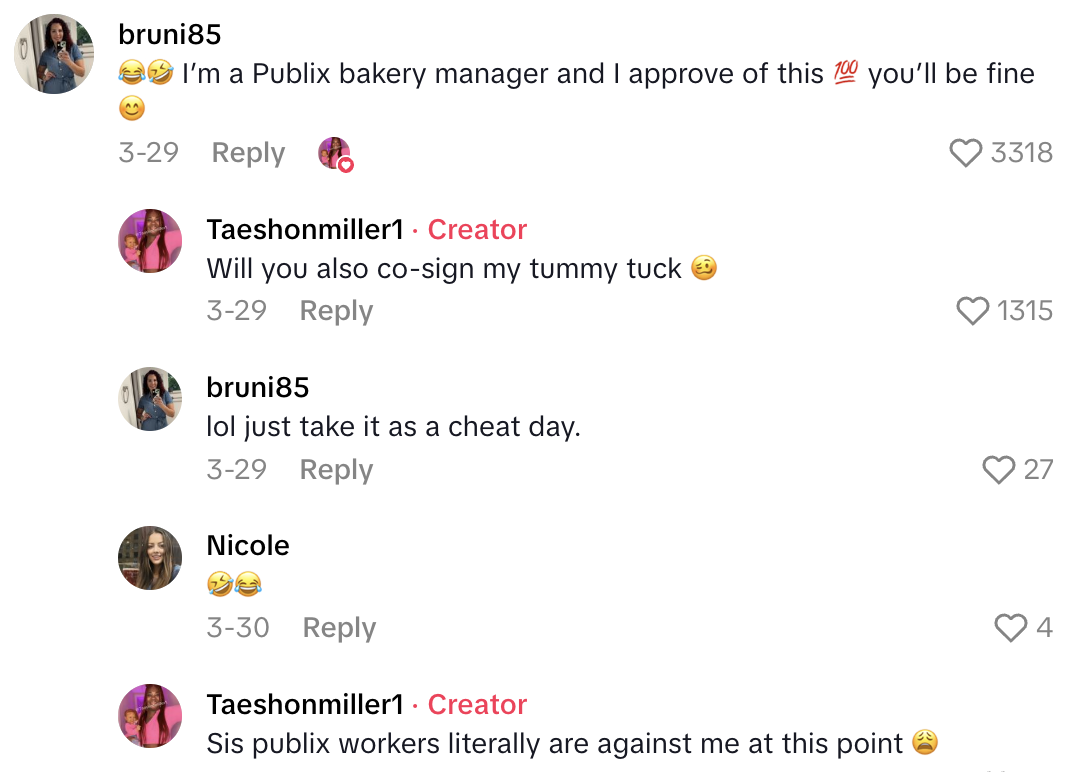Open the Nicole username link
1086x772 pixels.
click(247, 545)
